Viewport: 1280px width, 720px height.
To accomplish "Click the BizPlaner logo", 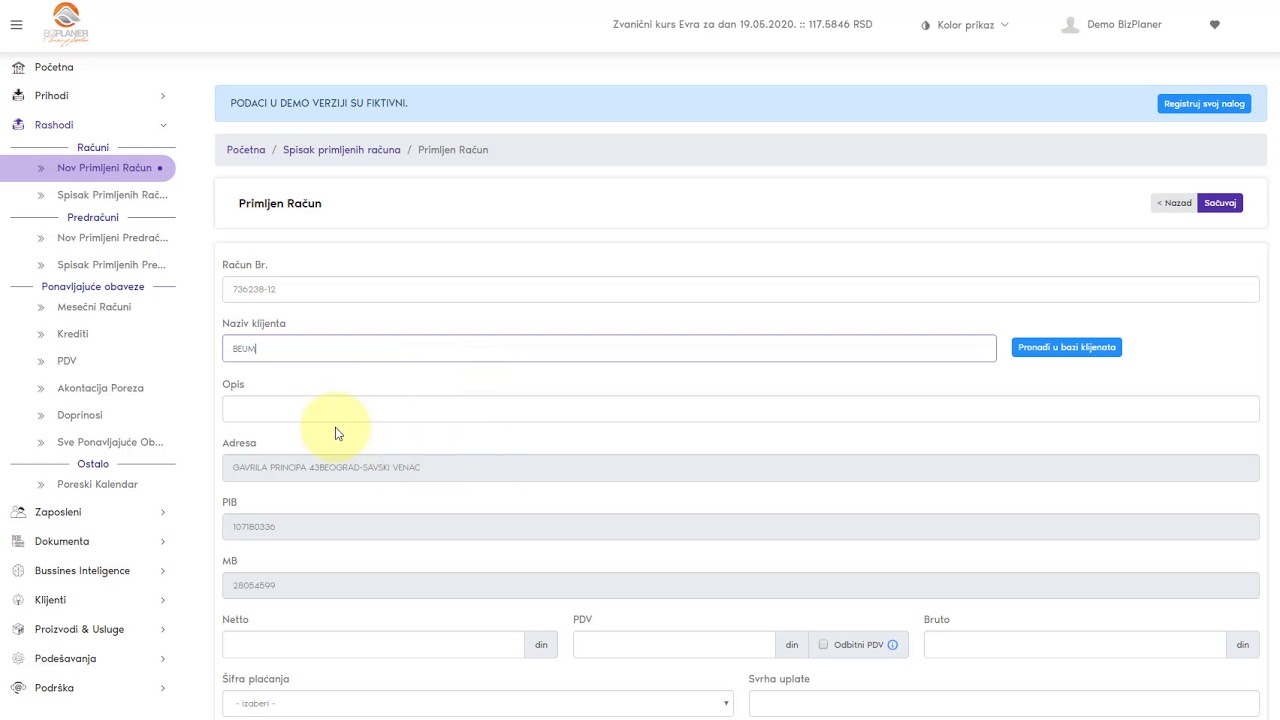I will pos(66,24).
